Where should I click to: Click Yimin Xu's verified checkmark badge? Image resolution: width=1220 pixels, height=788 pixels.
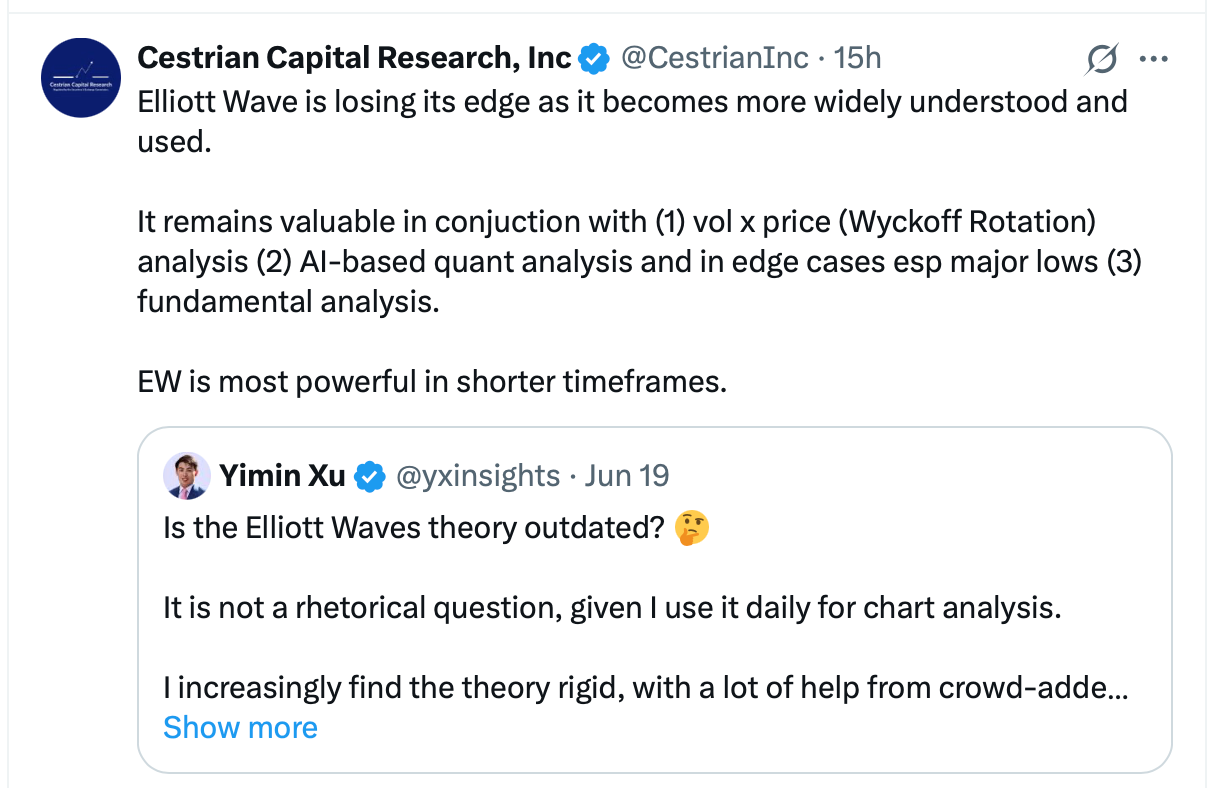coord(370,476)
